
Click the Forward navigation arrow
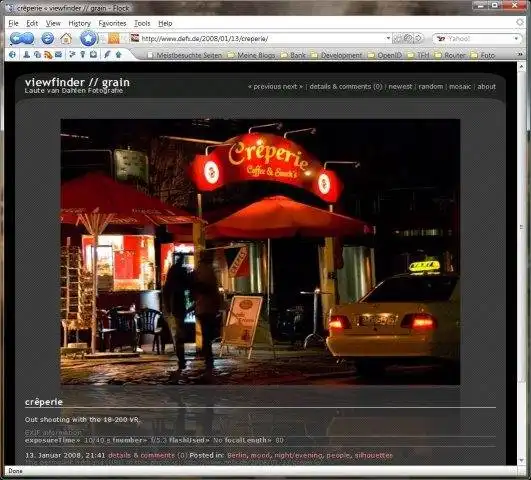click(29, 38)
